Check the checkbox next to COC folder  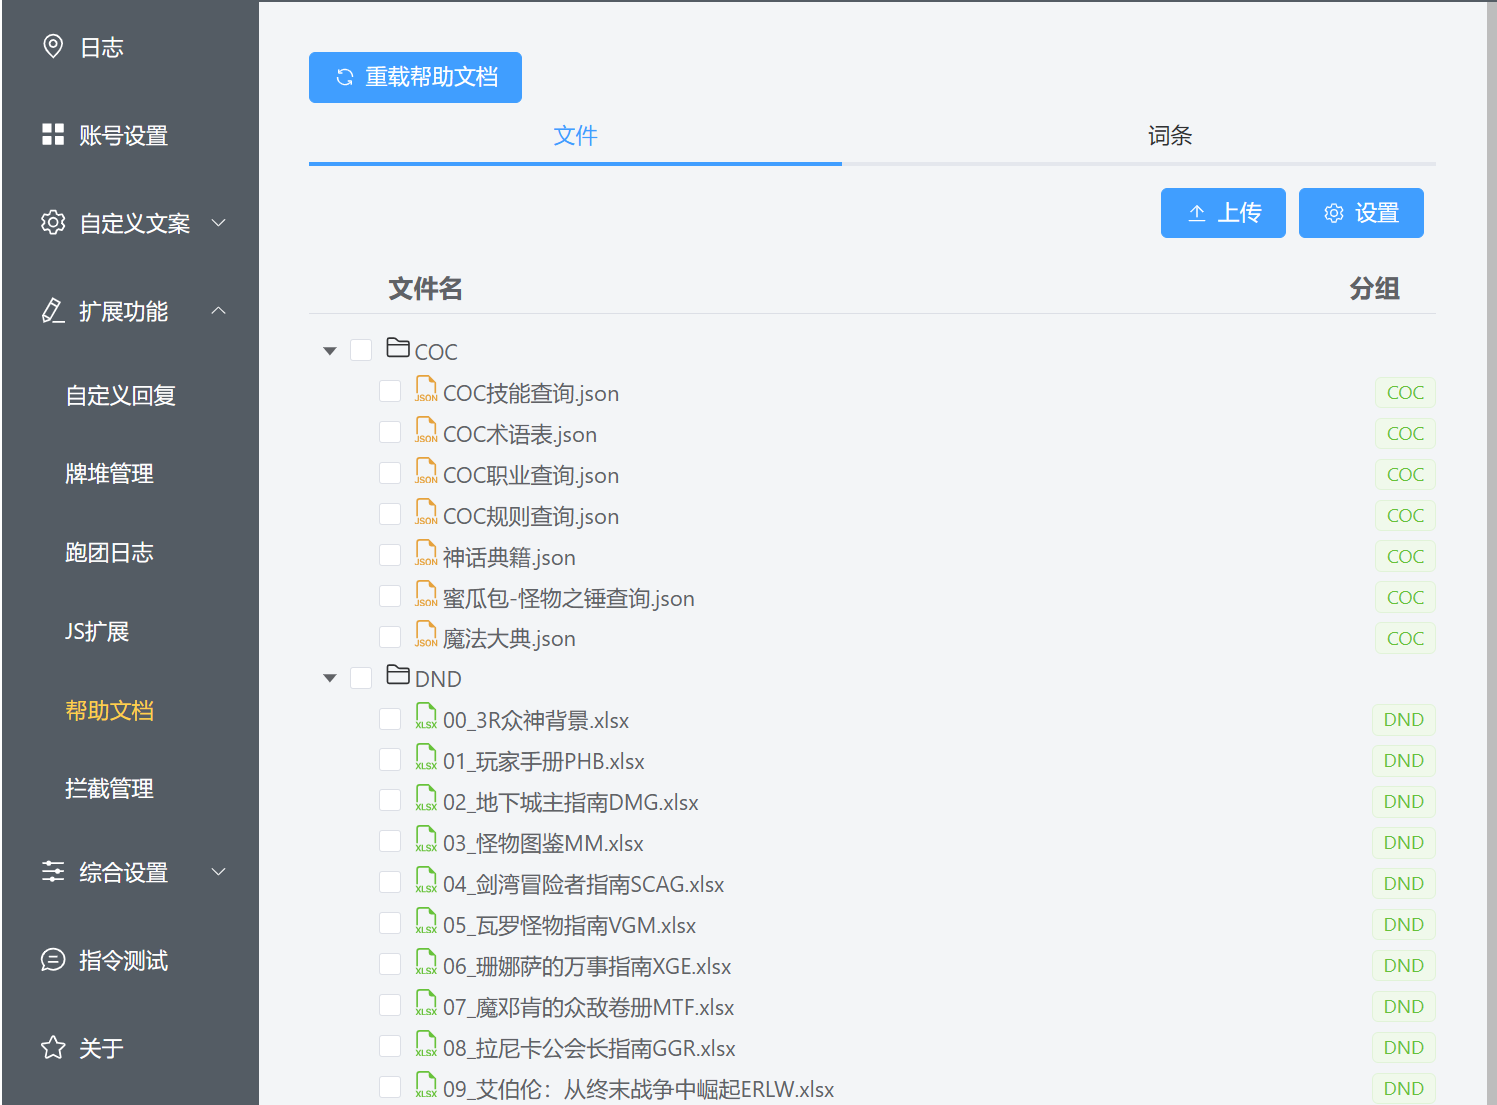coord(361,350)
